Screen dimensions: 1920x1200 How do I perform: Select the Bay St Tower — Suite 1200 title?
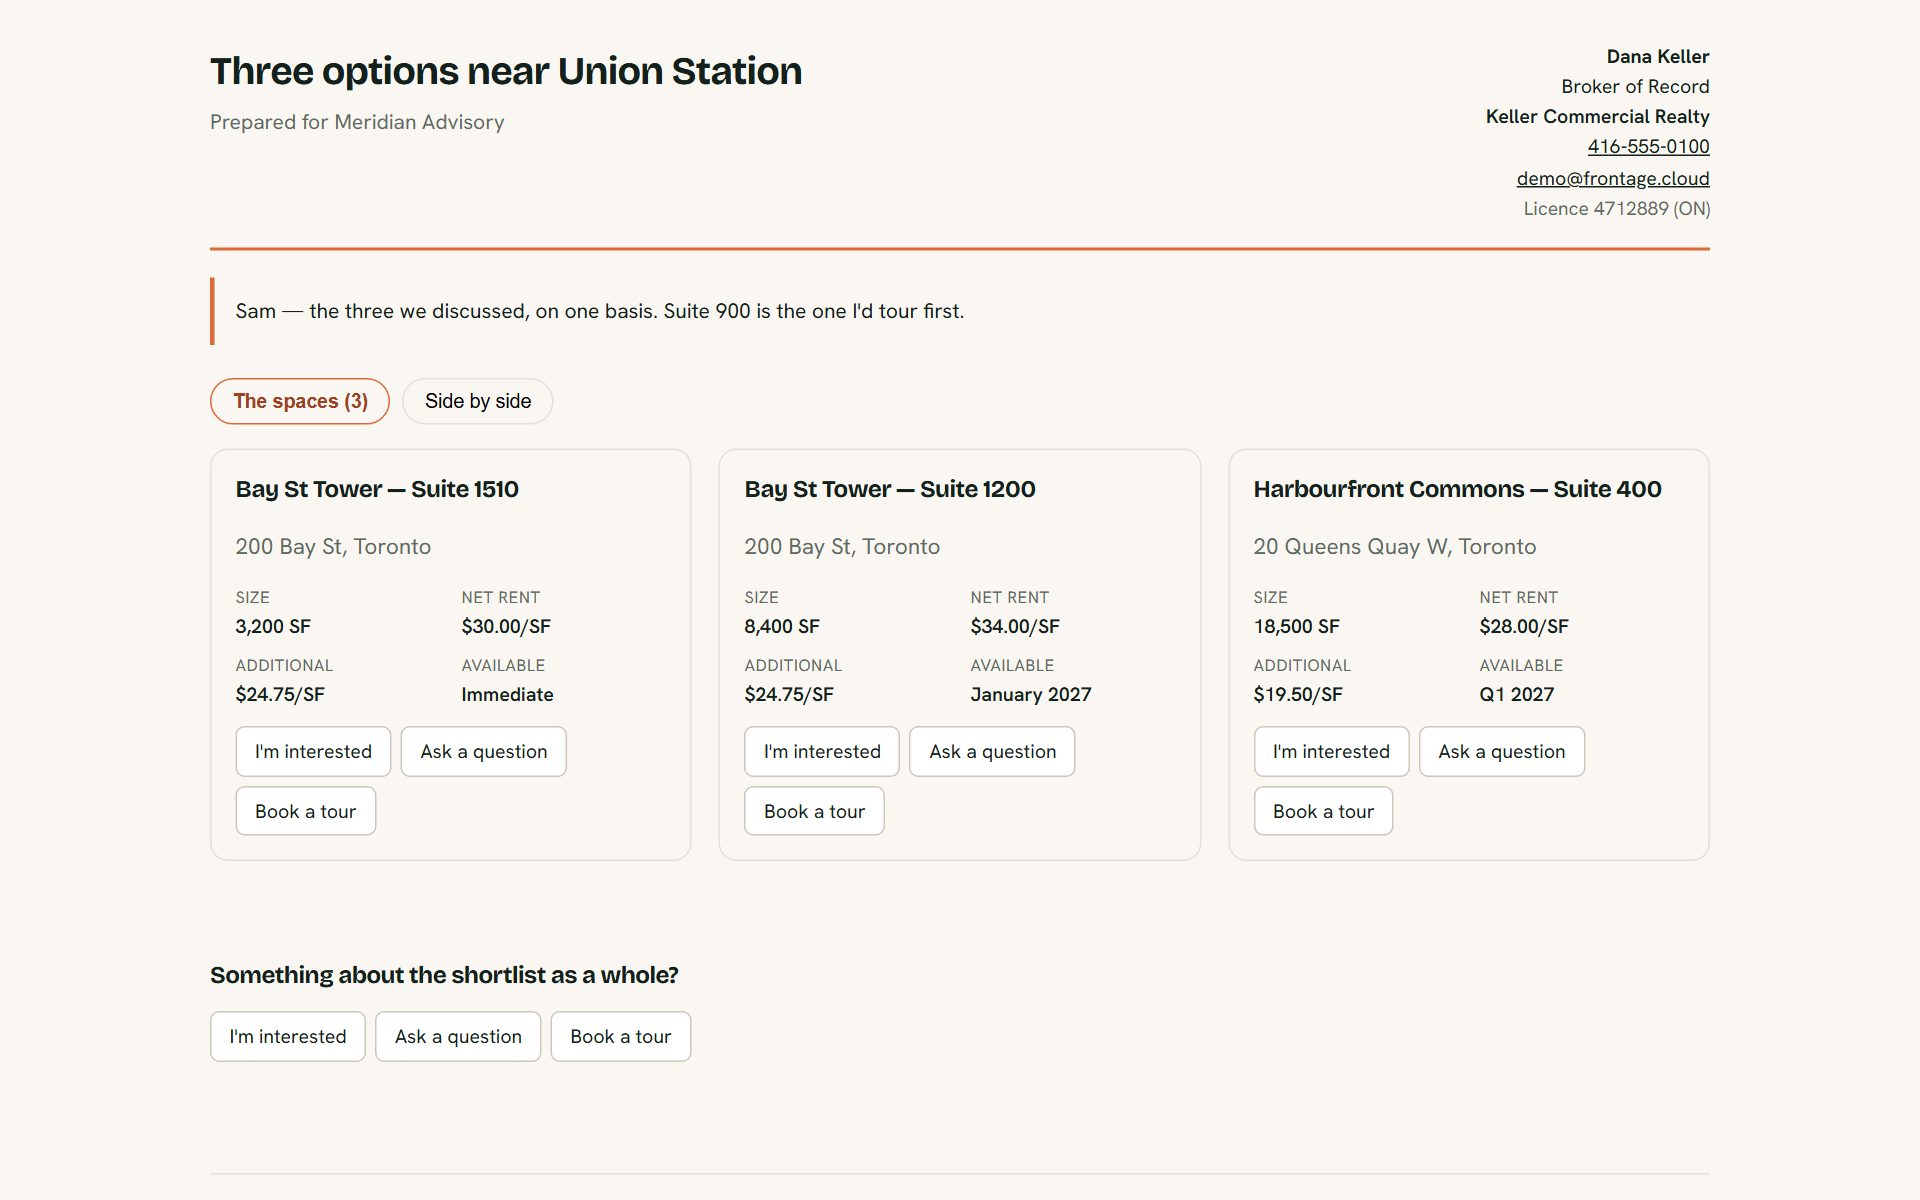890,489
